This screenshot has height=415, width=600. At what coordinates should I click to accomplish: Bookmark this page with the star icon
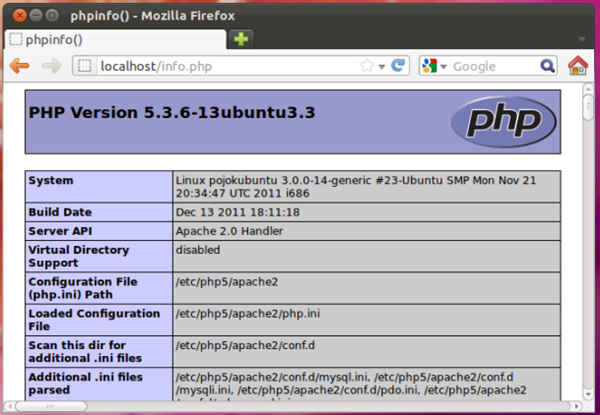click(367, 66)
